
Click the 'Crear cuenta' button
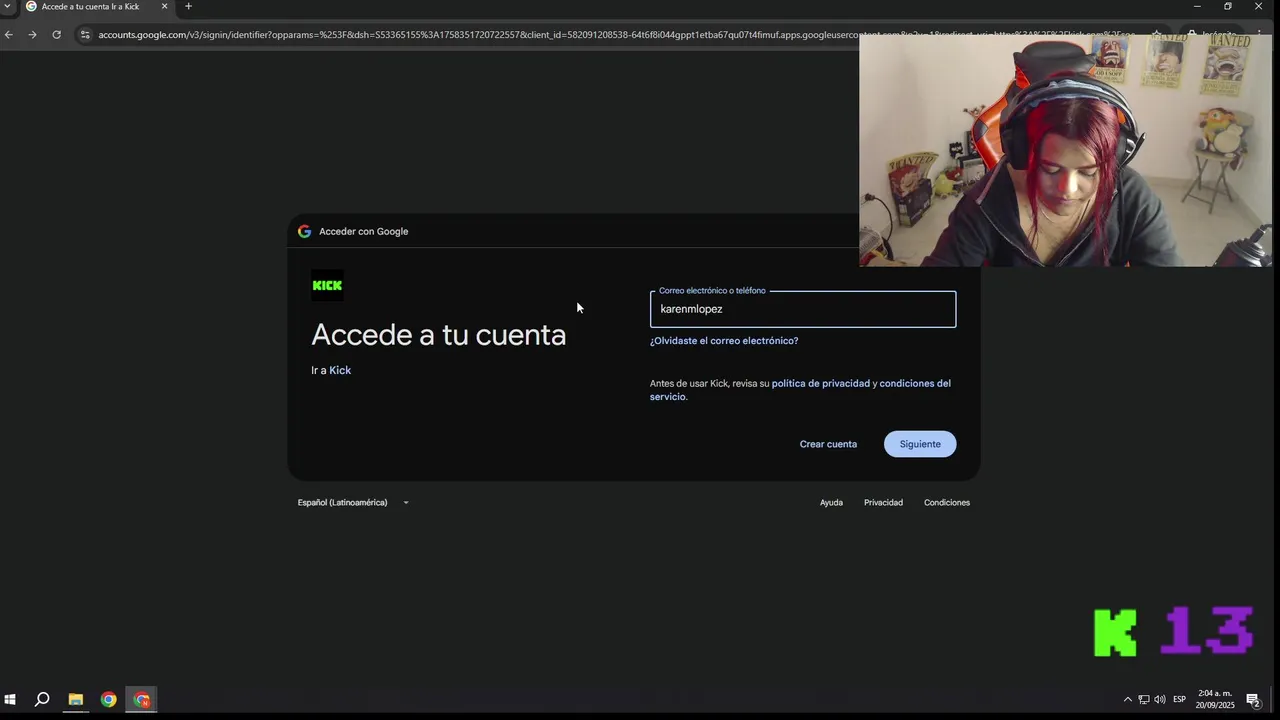[x=828, y=444]
